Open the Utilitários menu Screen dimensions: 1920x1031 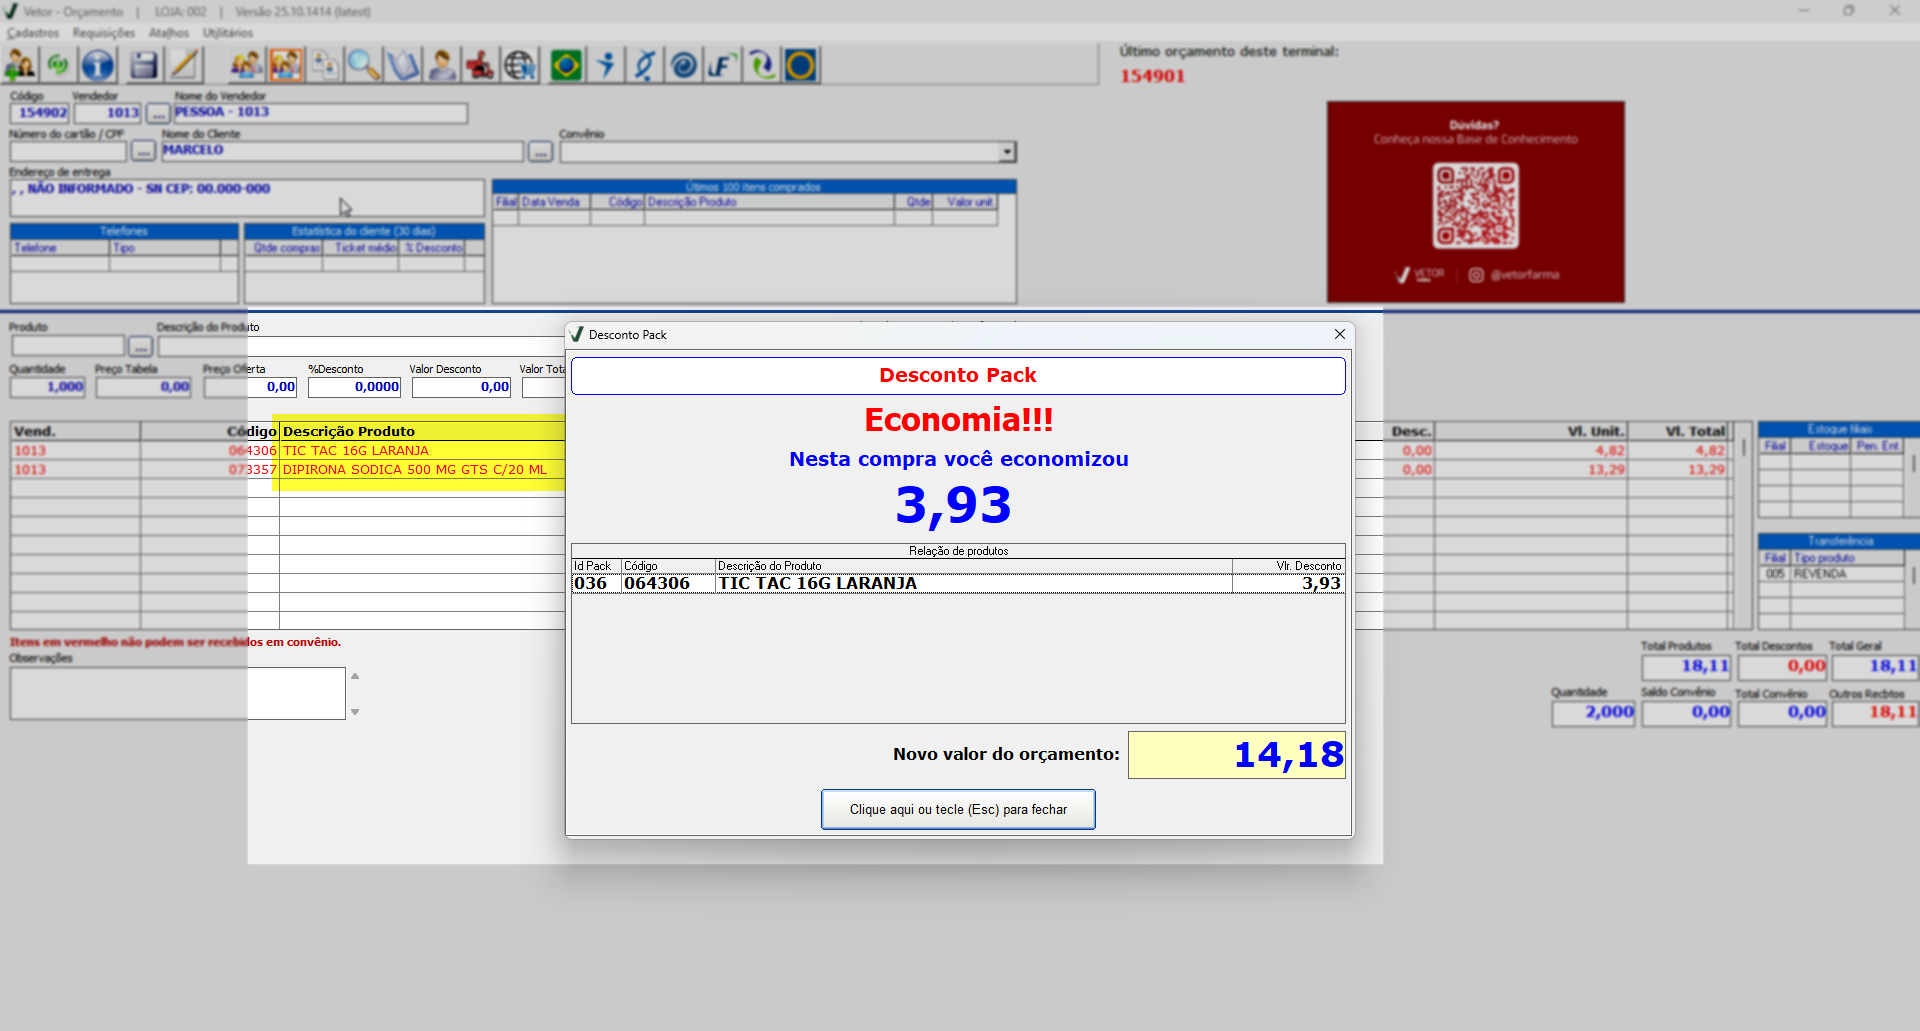228,33
